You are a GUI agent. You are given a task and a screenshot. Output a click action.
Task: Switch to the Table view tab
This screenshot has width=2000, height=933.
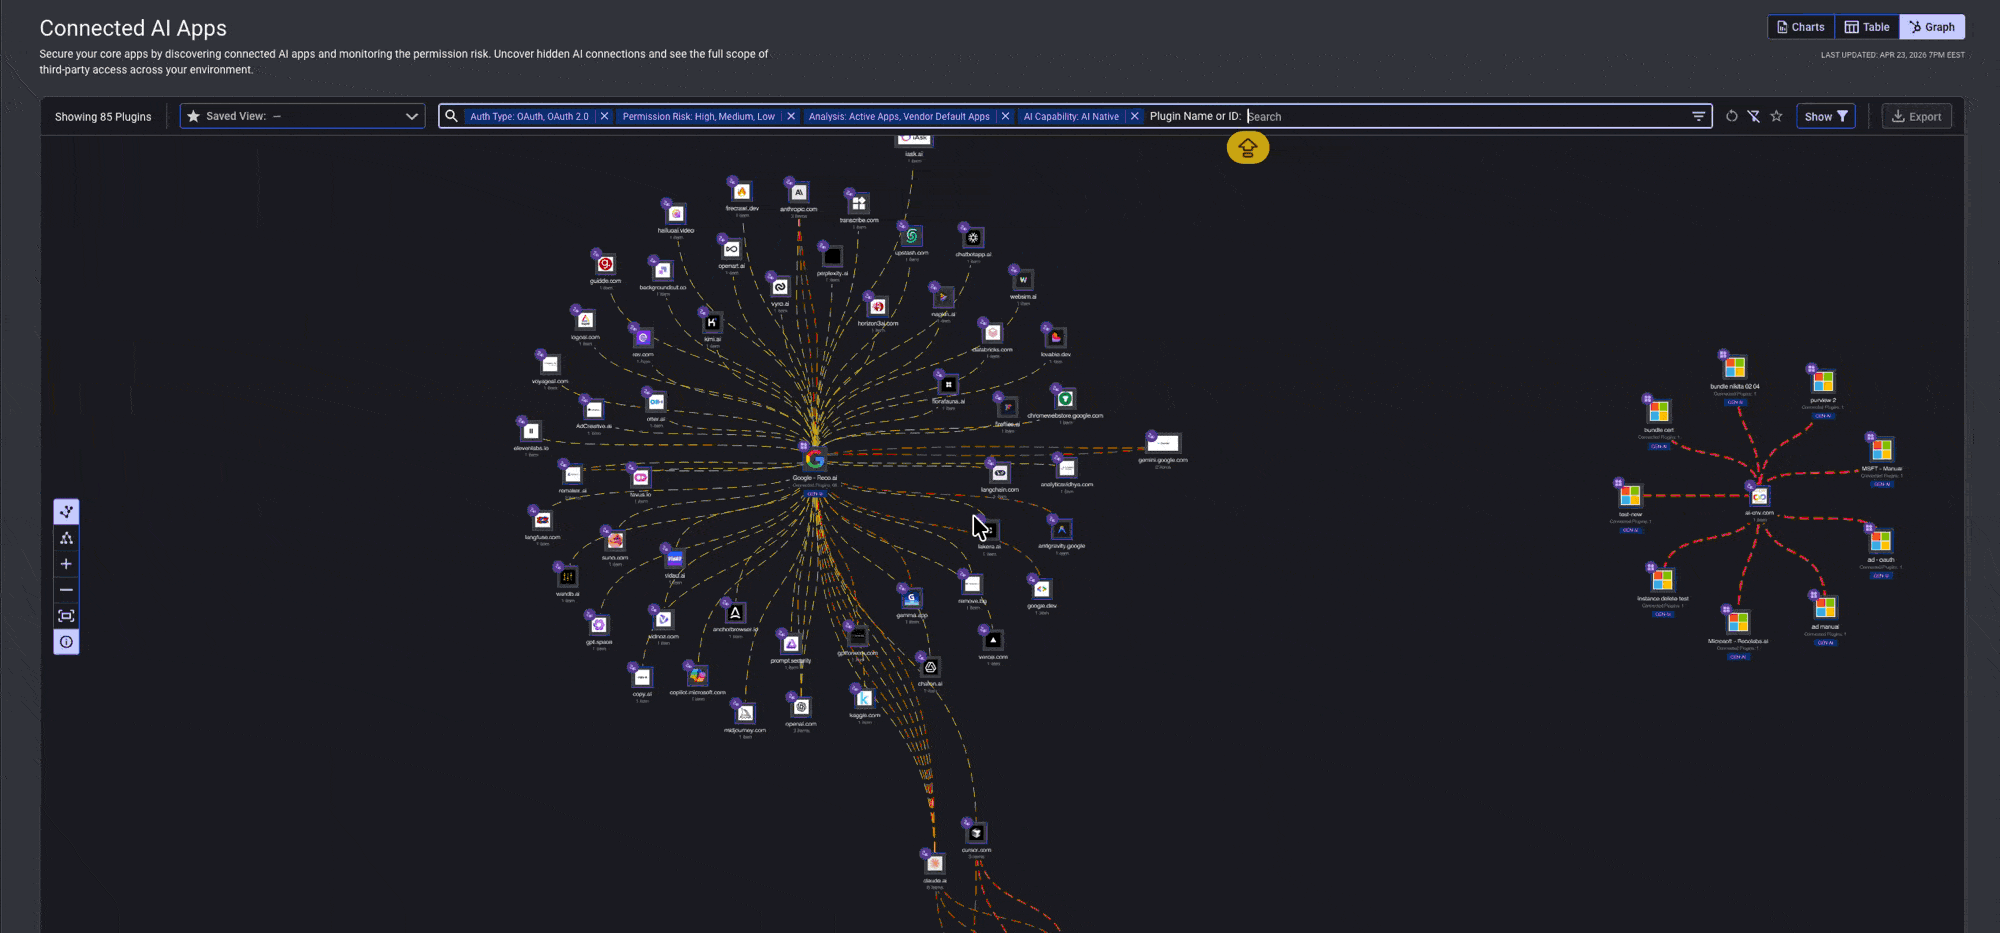(x=1867, y=27)
